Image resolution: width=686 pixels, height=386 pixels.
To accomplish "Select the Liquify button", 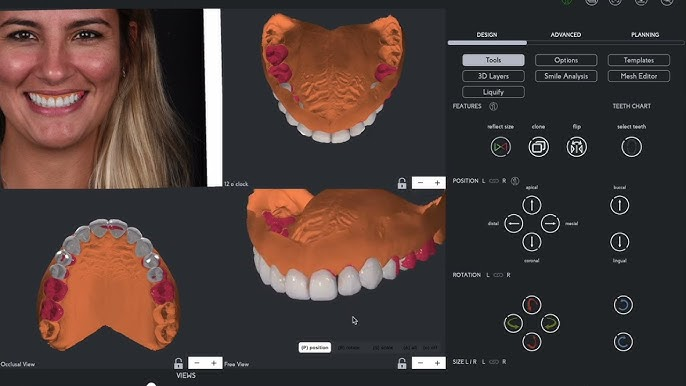I will 493,92.
